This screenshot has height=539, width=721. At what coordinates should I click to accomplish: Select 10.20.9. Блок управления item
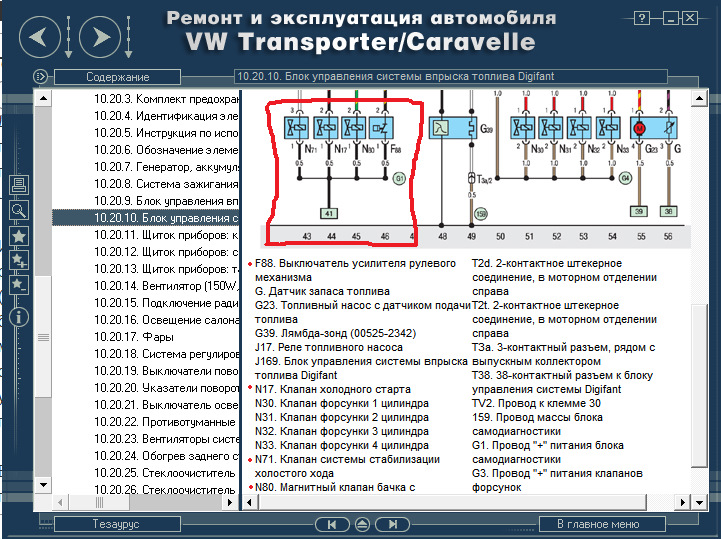tap(166, 201)
